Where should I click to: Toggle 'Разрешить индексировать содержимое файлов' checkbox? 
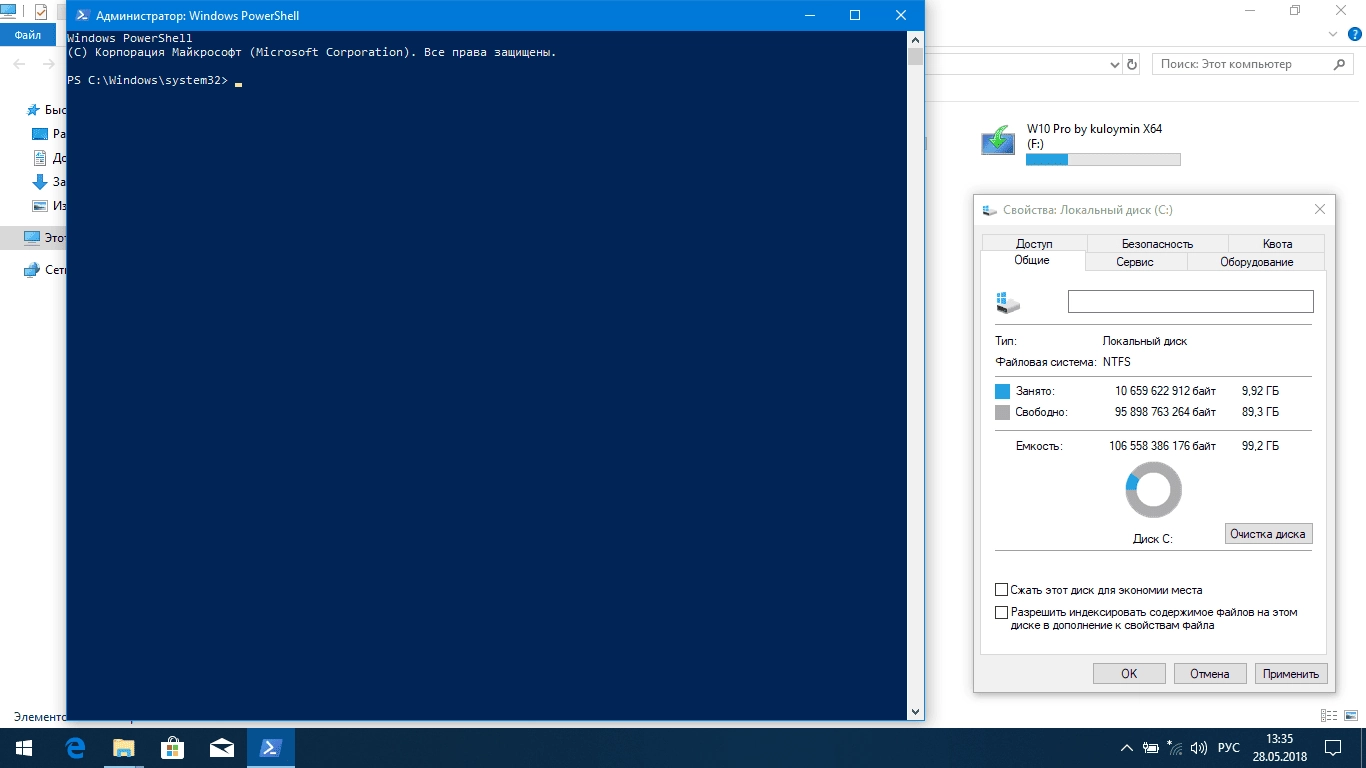(1002, 612)
